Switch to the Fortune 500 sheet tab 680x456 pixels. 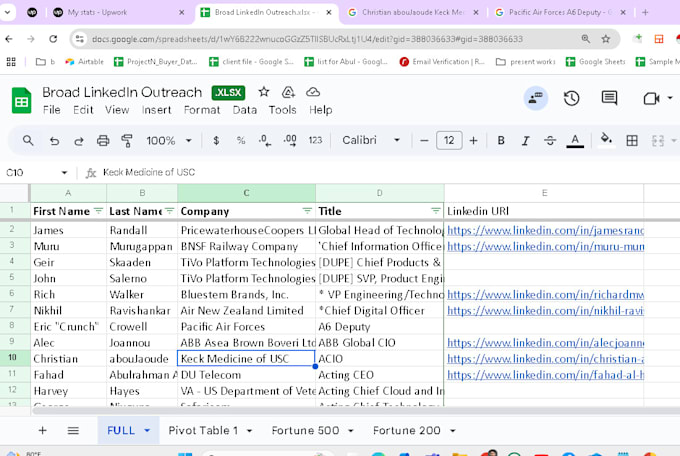[305, 430]
